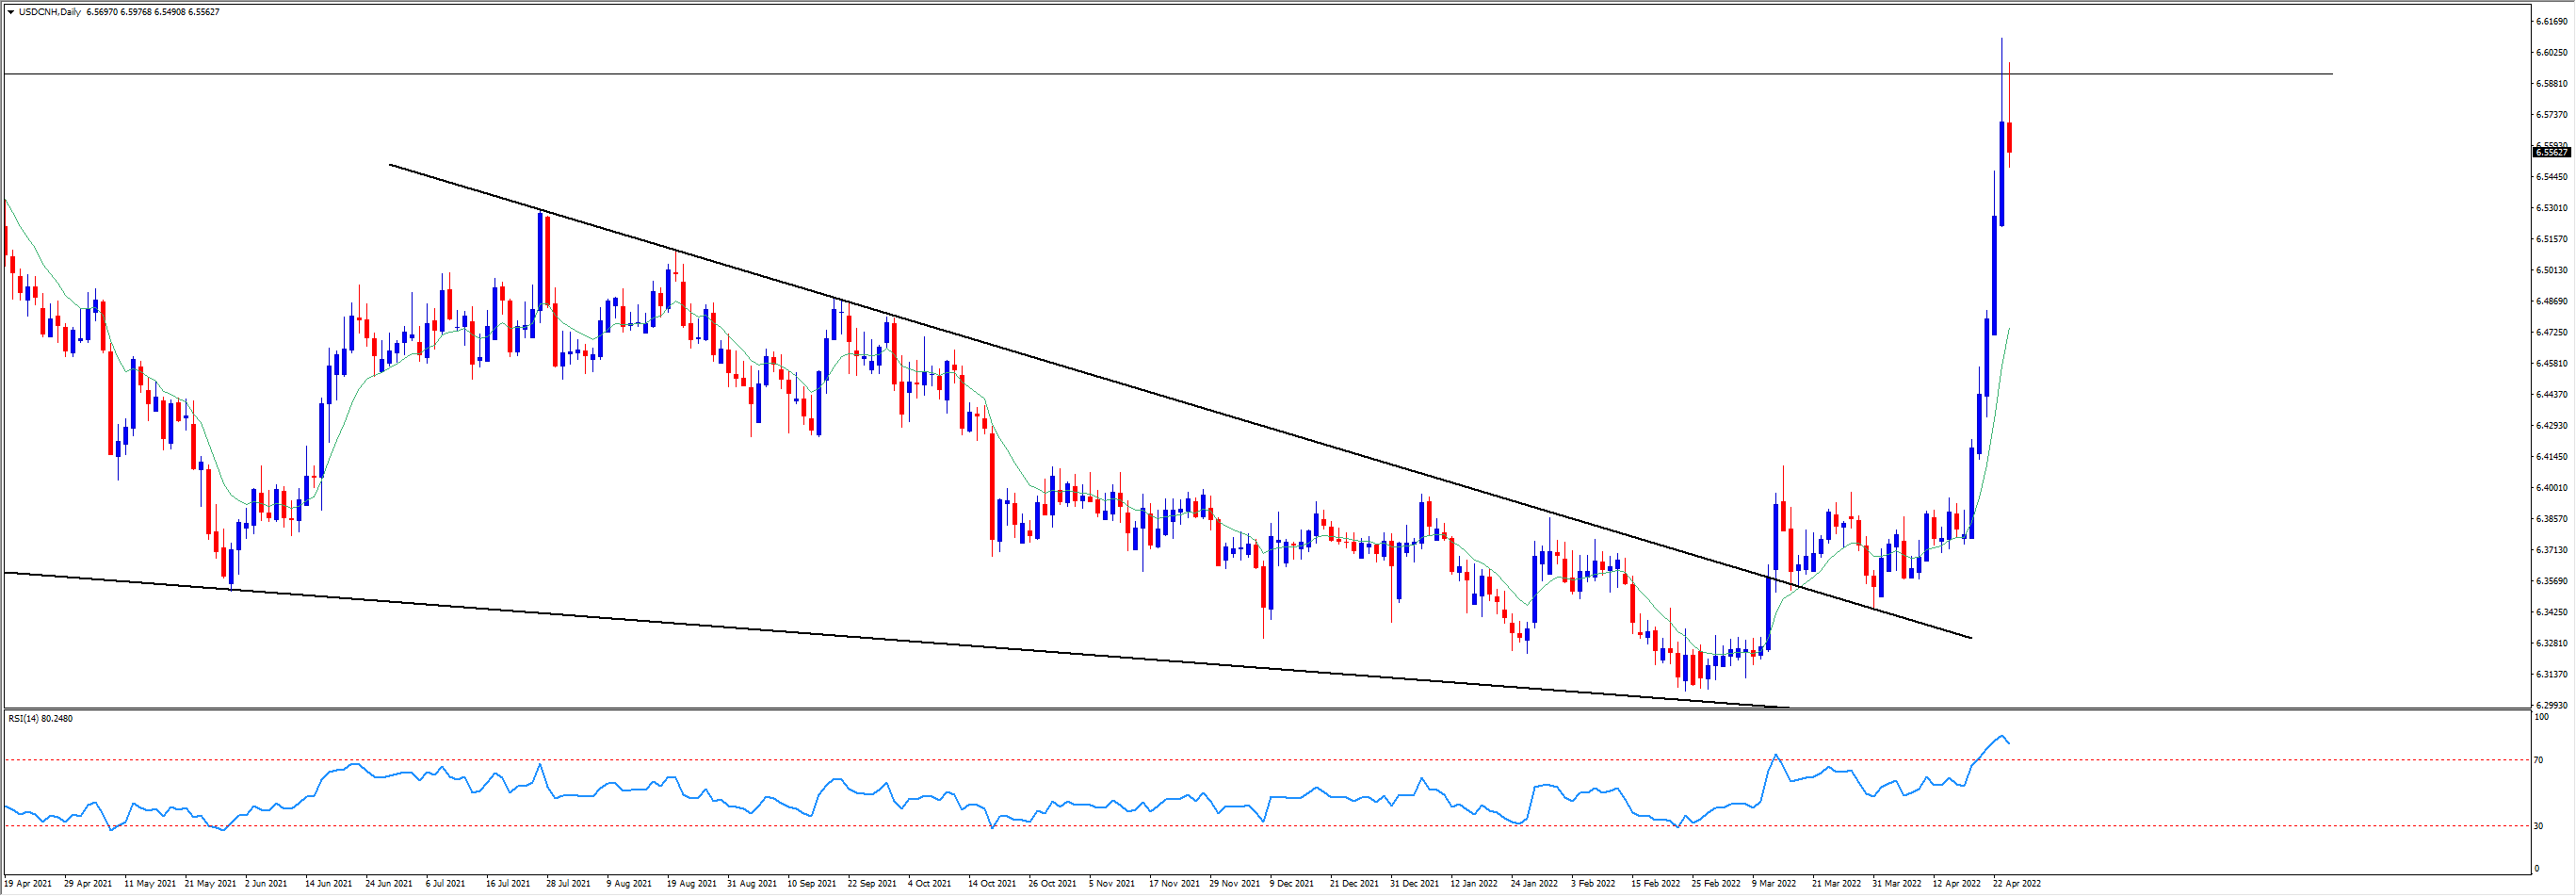2576x896 pixels.
Task: Click the USDCNH,Daily chart title text
Action: click(50, 12)
